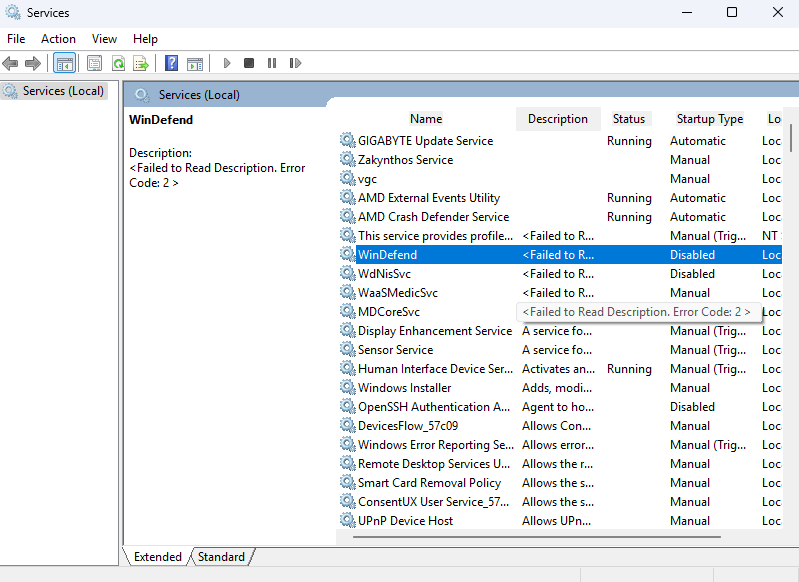Select the Human Interface Device Service name

coord(436,368)
